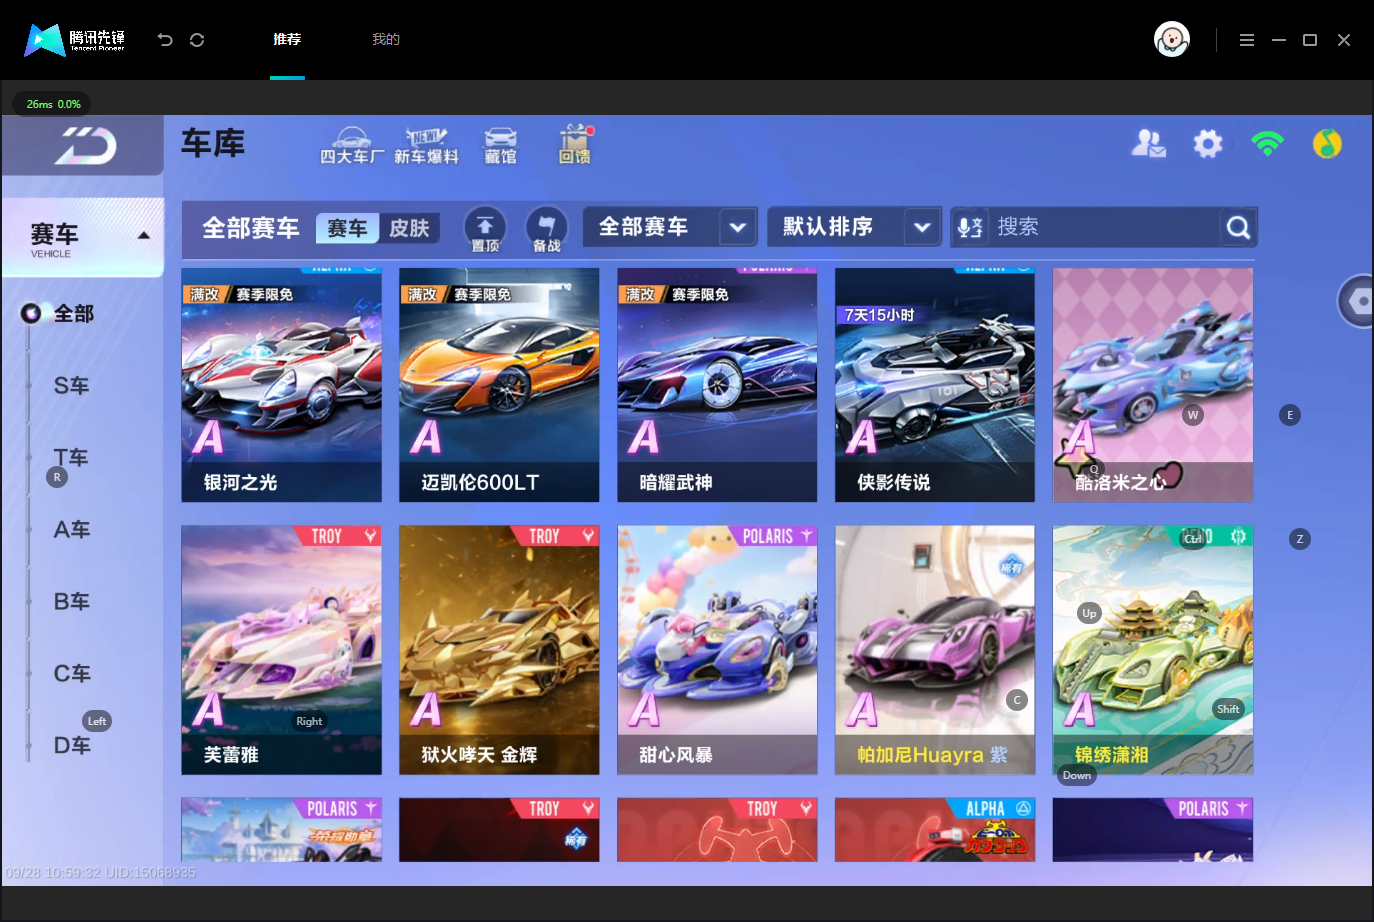Switch to the 我的 tab

(386, 40)
